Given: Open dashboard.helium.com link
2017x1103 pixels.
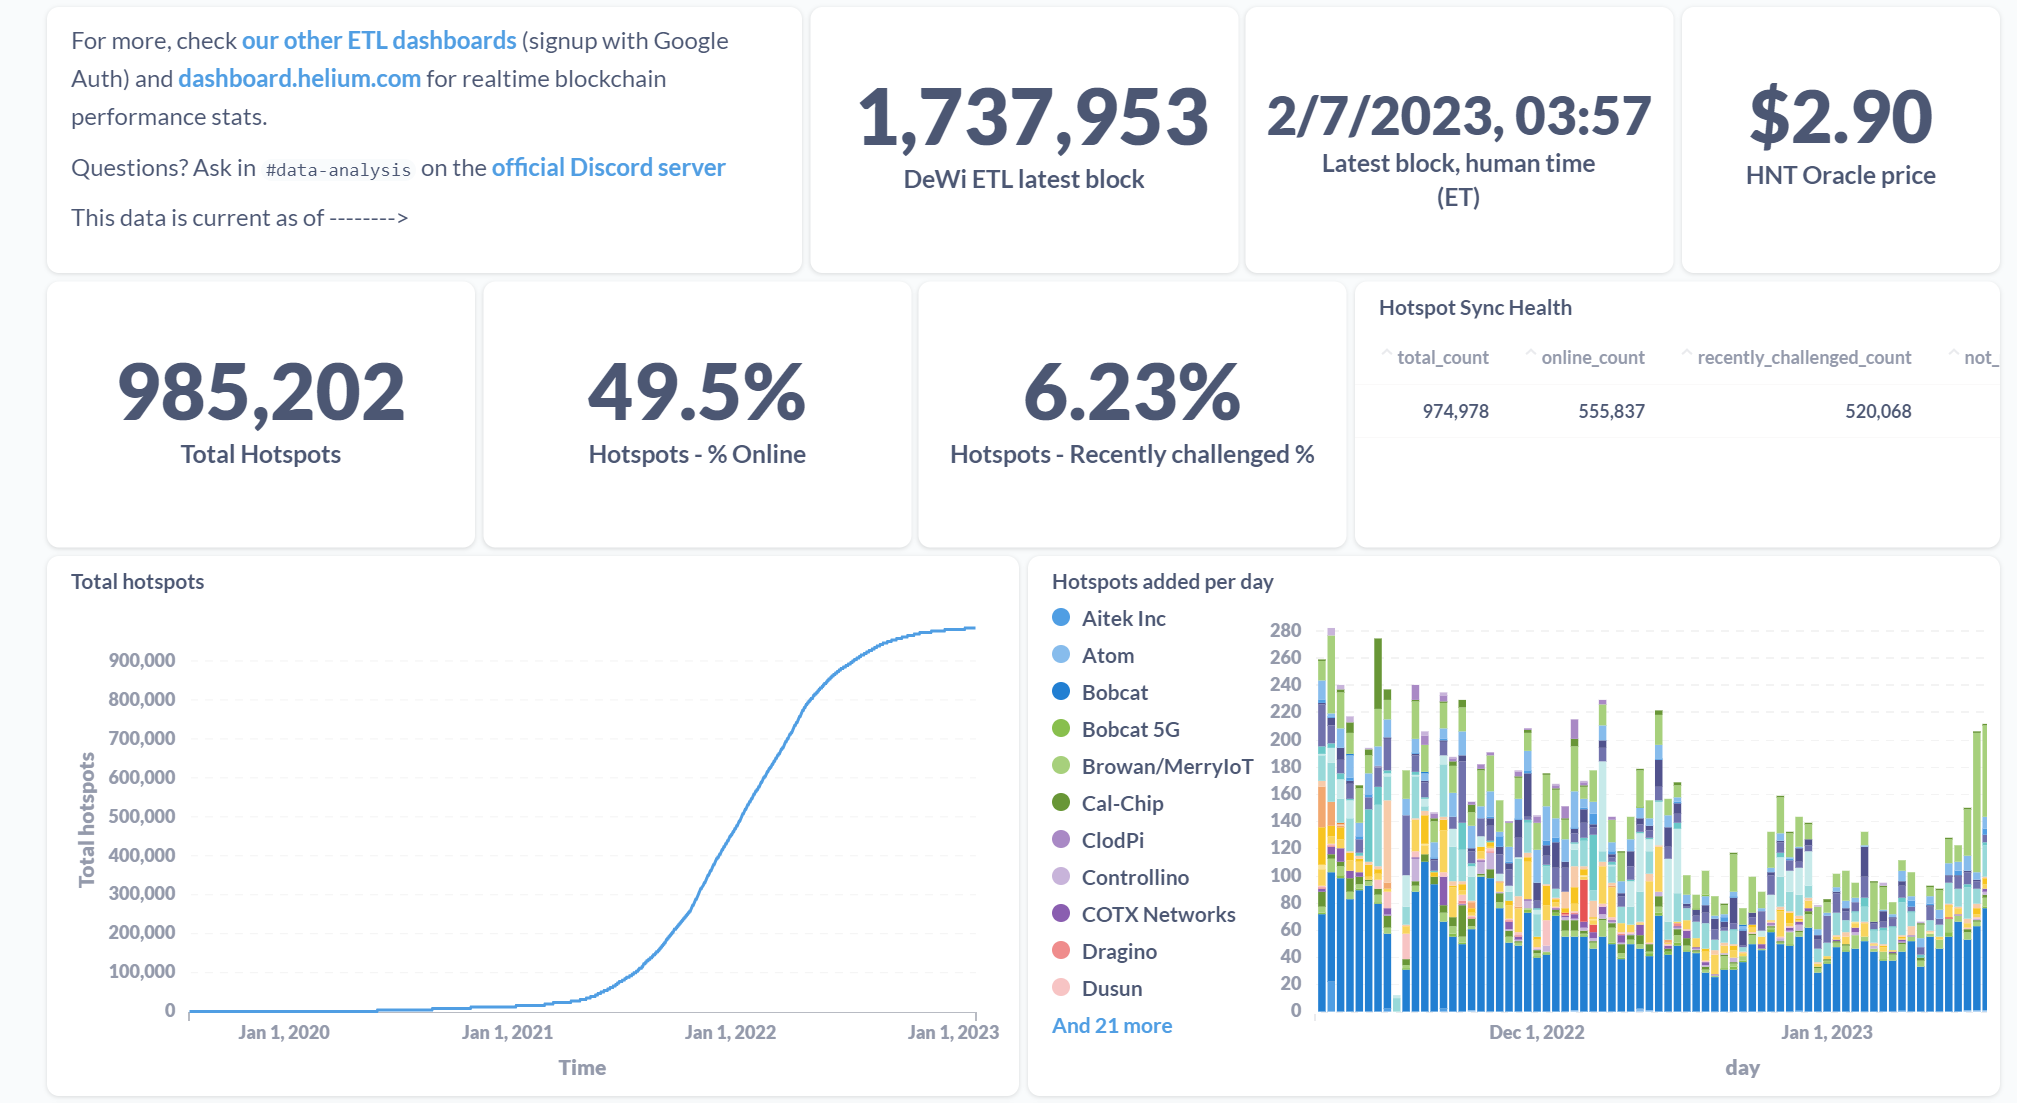Looking at the screenshot, I should 299,79.
